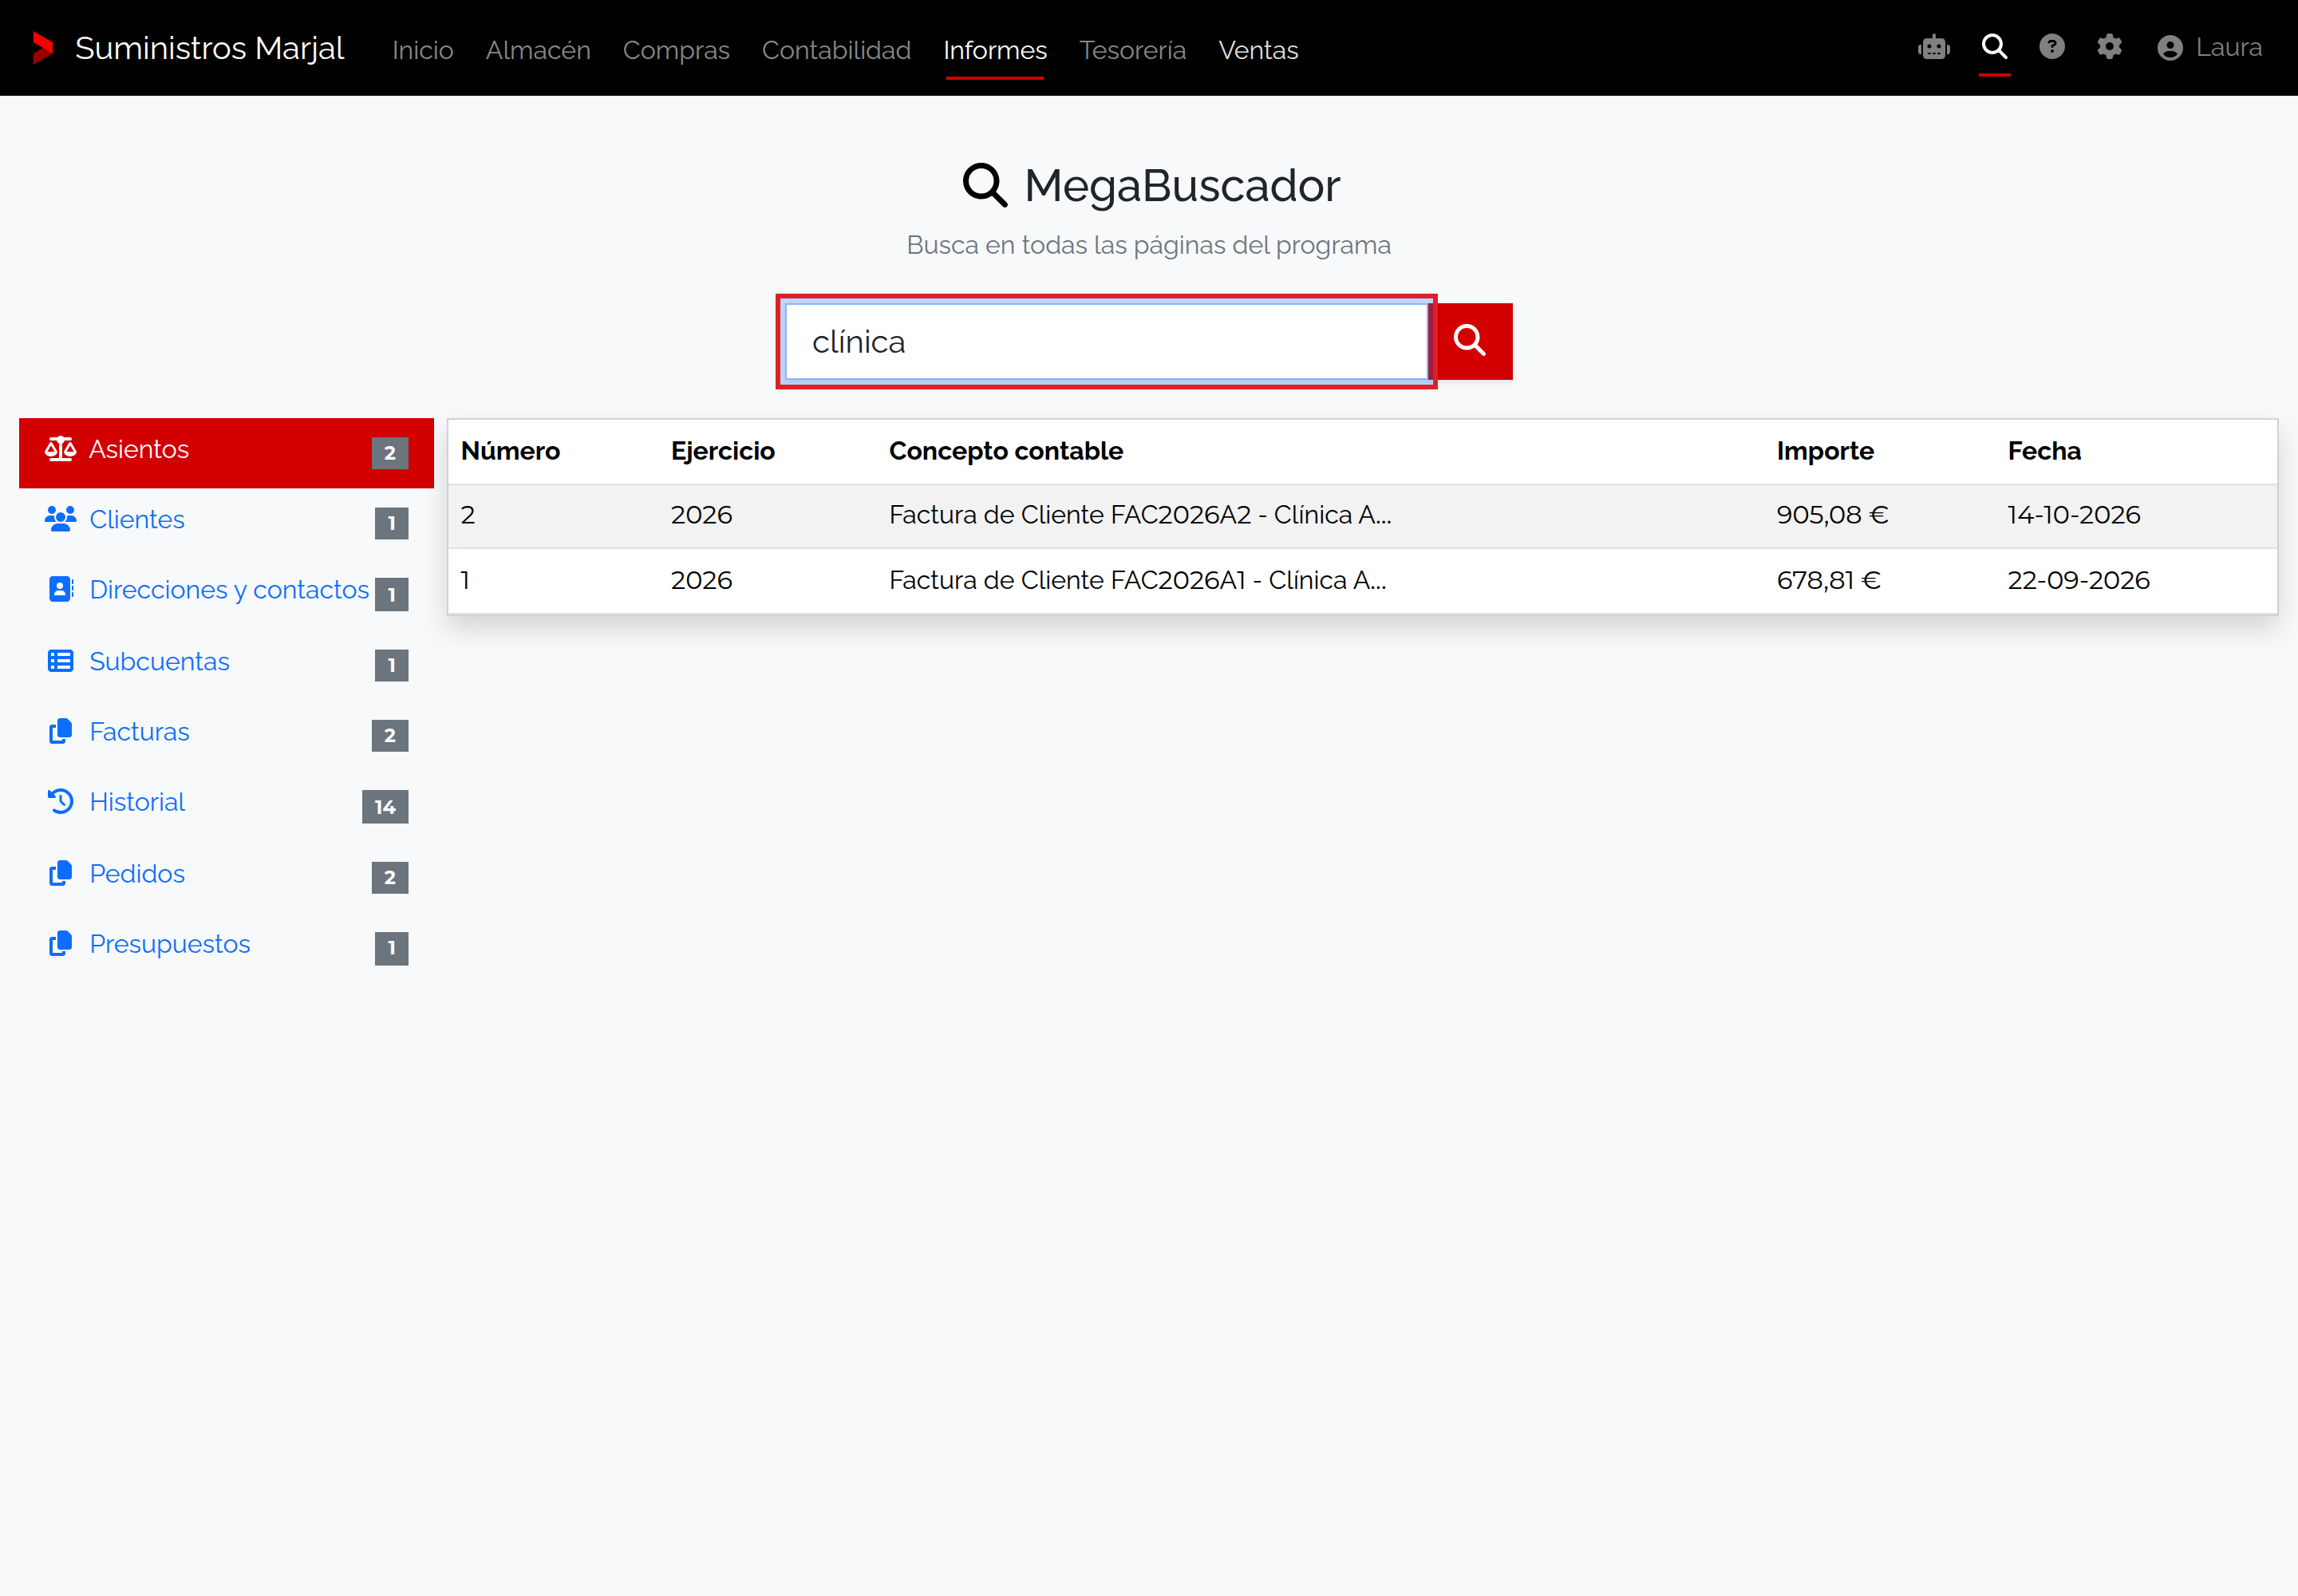Open the robot assistant icon in navbar
The image size is (2298, 1596).
pyautogui.click(x=1934, y=47)
